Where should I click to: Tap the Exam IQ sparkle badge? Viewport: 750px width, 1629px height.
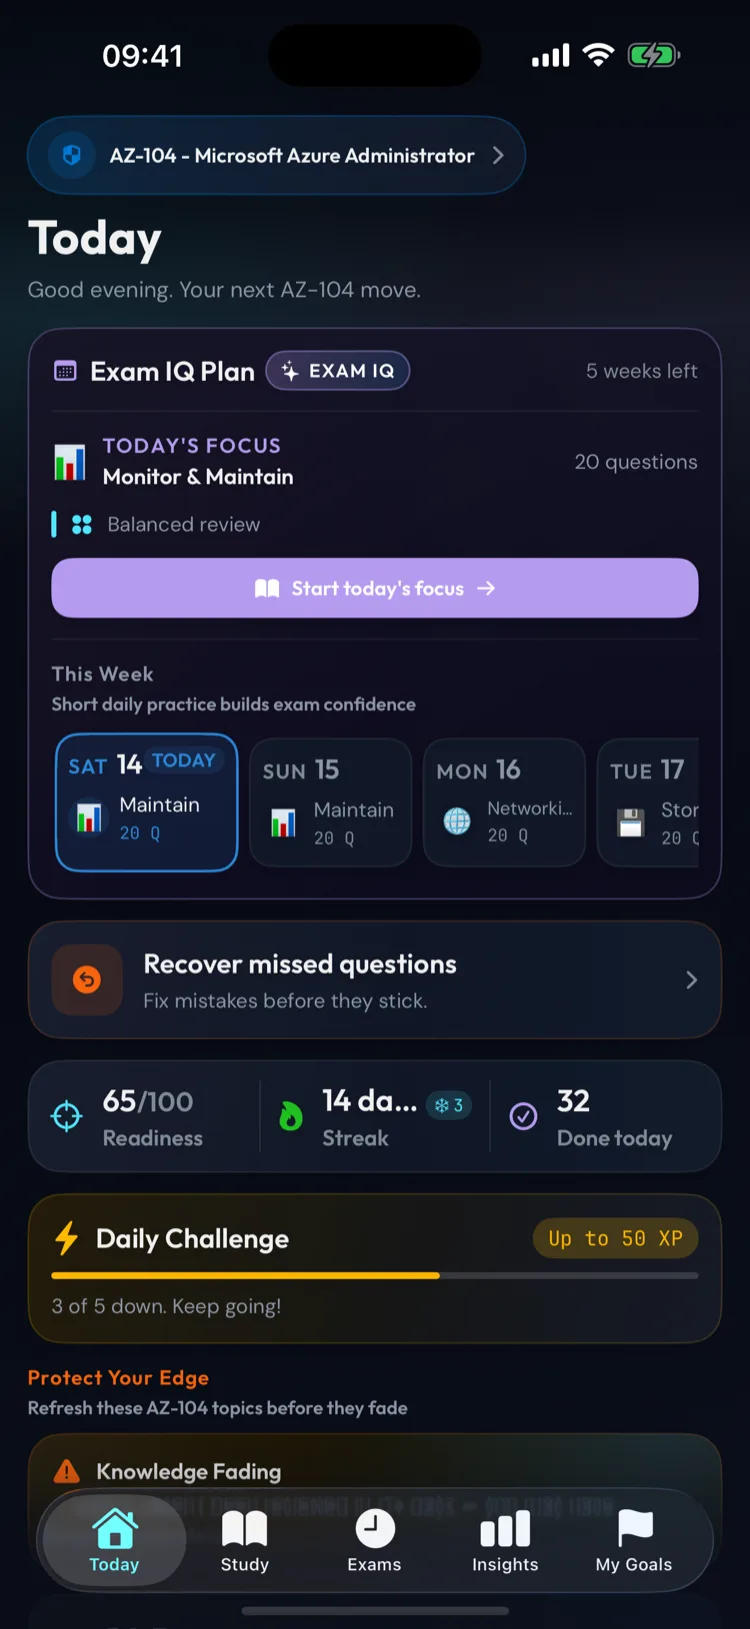tap(338, 371)
